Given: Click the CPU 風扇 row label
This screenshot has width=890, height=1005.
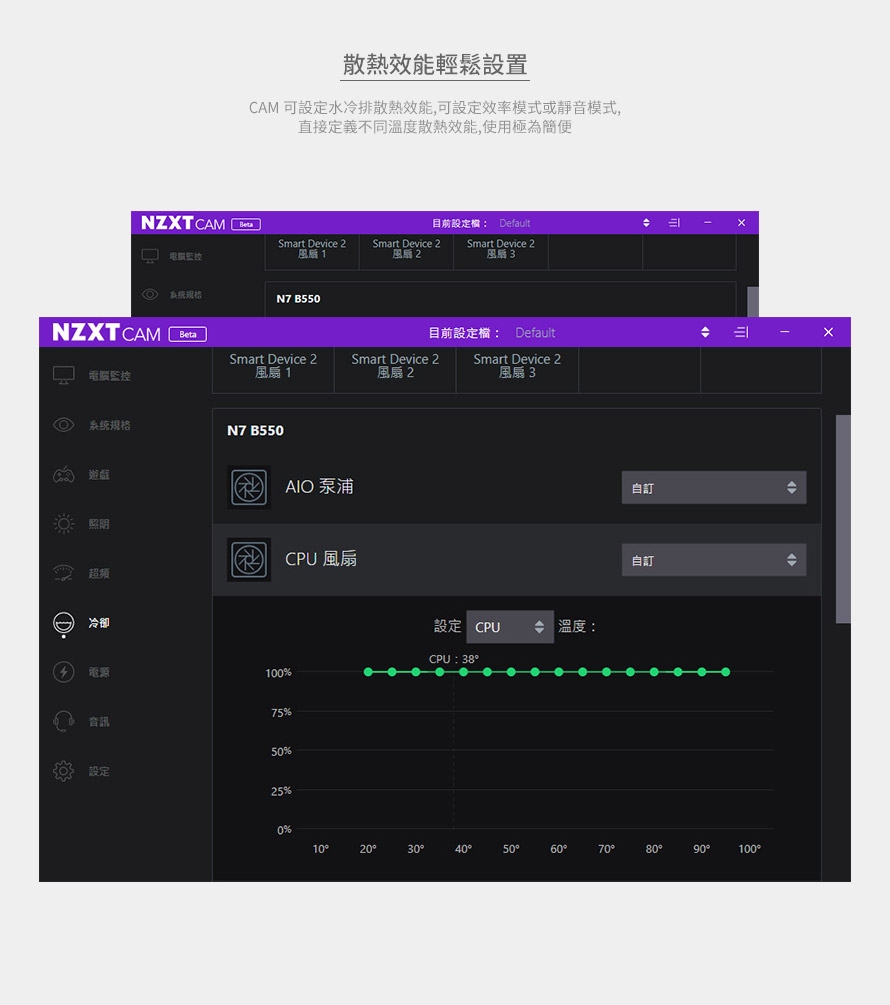Looking at the screenshot, I should tap(321, 559).
